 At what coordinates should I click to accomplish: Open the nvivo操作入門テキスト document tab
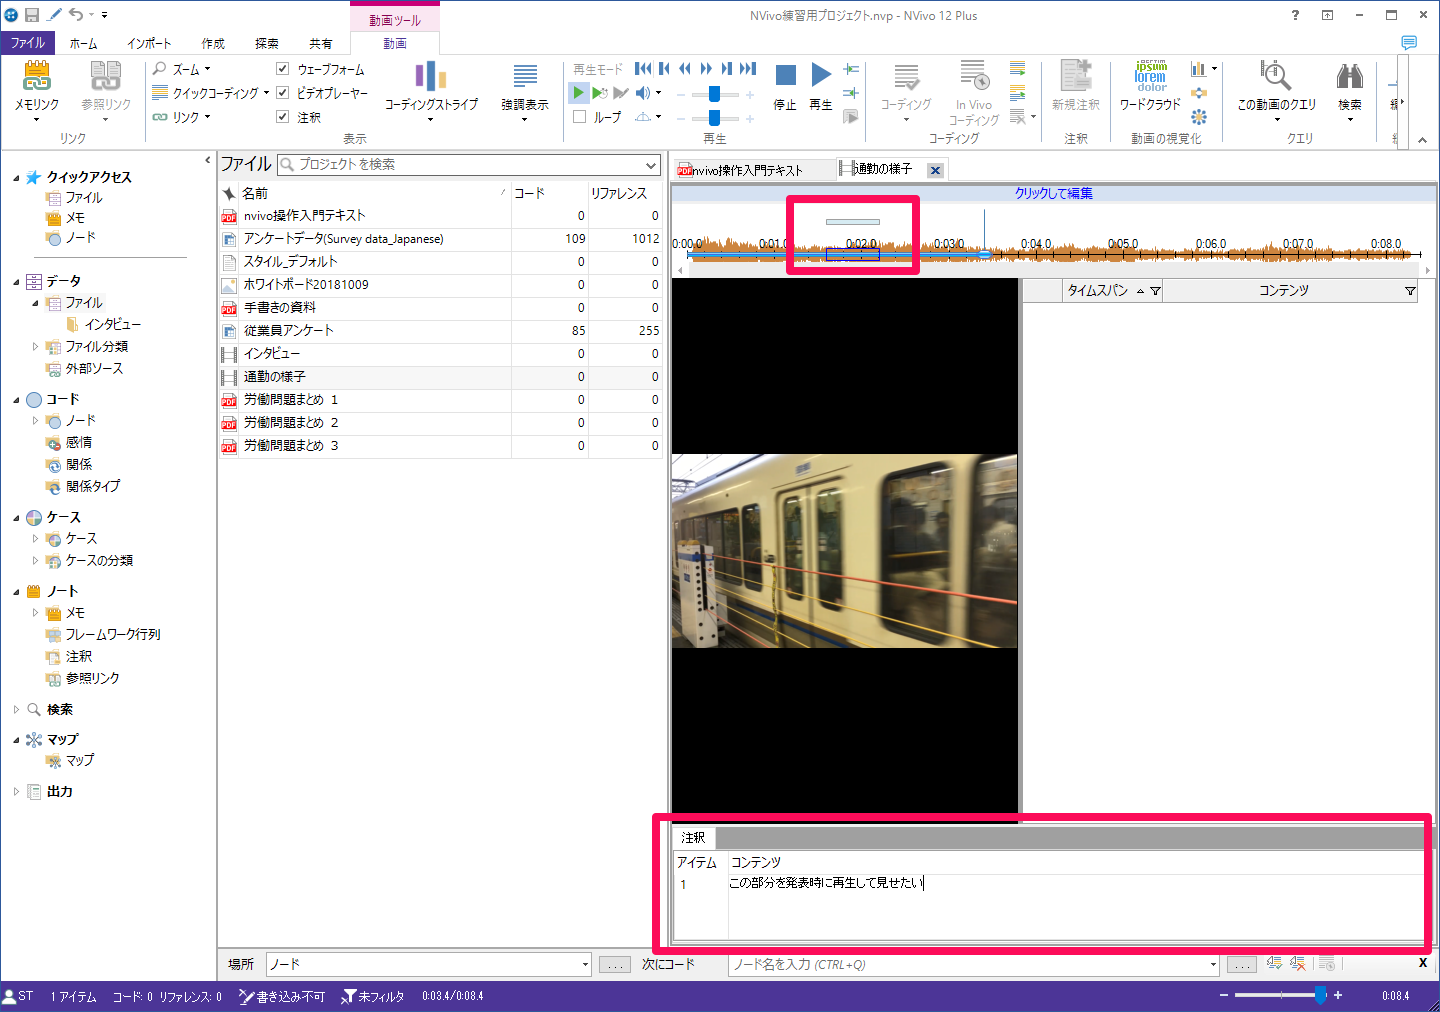(748, 170)
